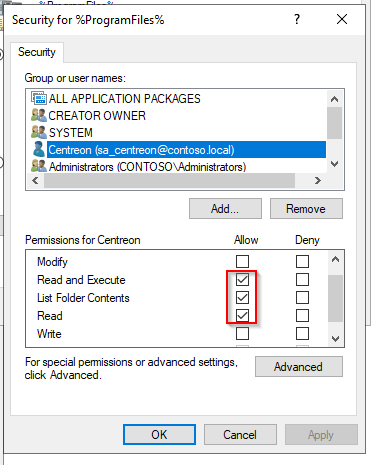The height and width of the screenshot is (465, 381).
Task: Click the user list scroll up arrow
Action: [x=334, y=99]
